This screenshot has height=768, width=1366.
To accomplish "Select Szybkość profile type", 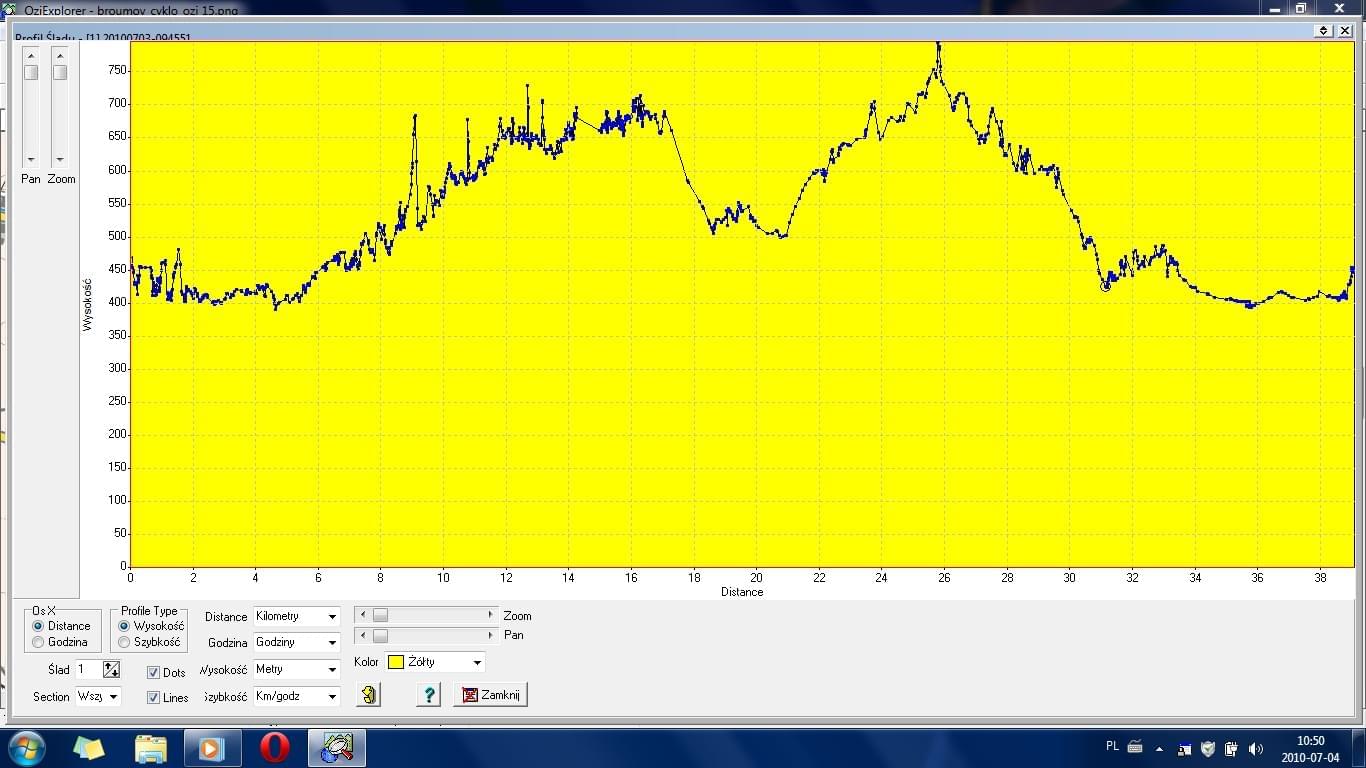I will 125,642.
